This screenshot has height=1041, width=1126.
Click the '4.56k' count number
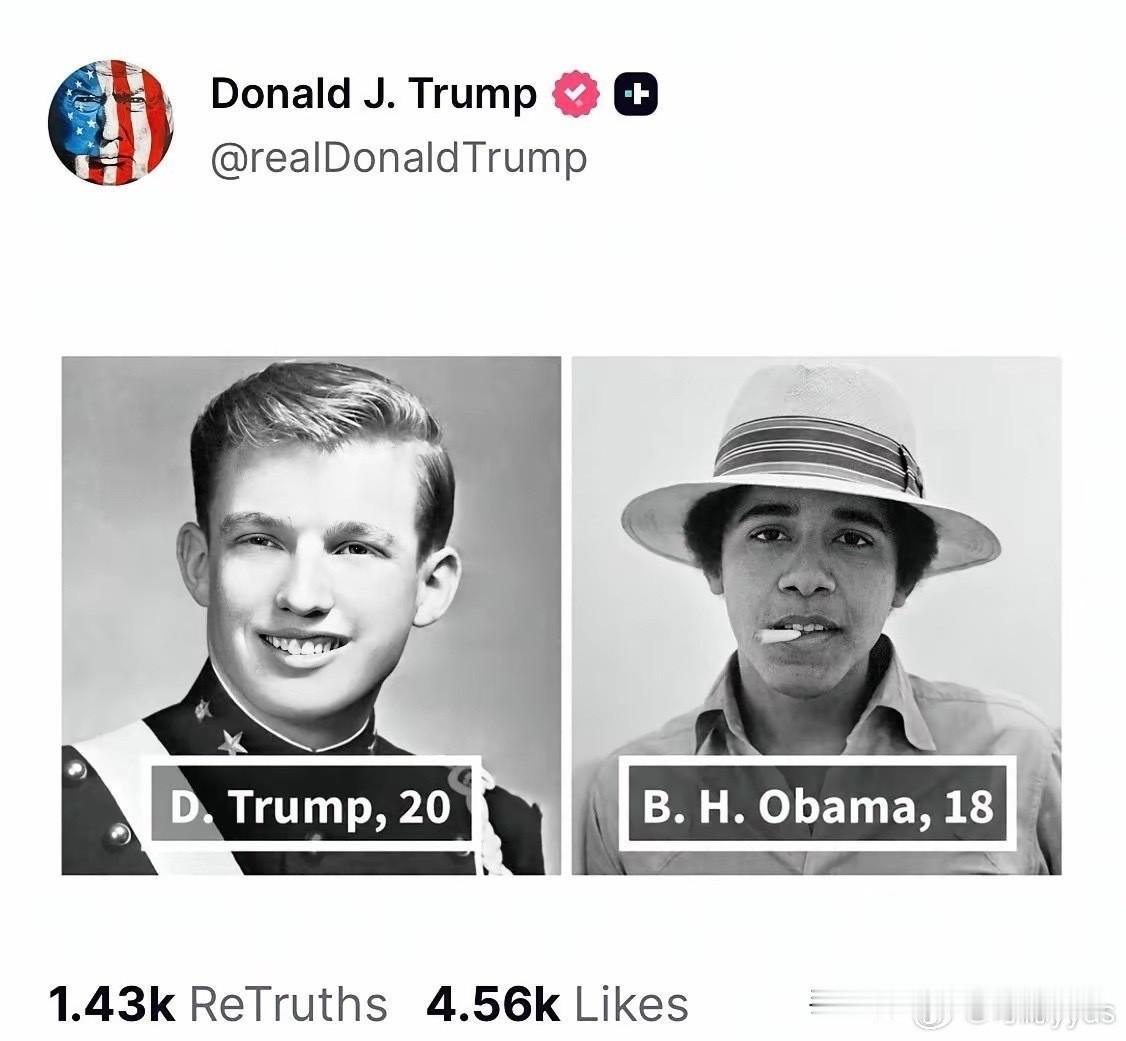pyautogui.click(x=493, y=1004)
